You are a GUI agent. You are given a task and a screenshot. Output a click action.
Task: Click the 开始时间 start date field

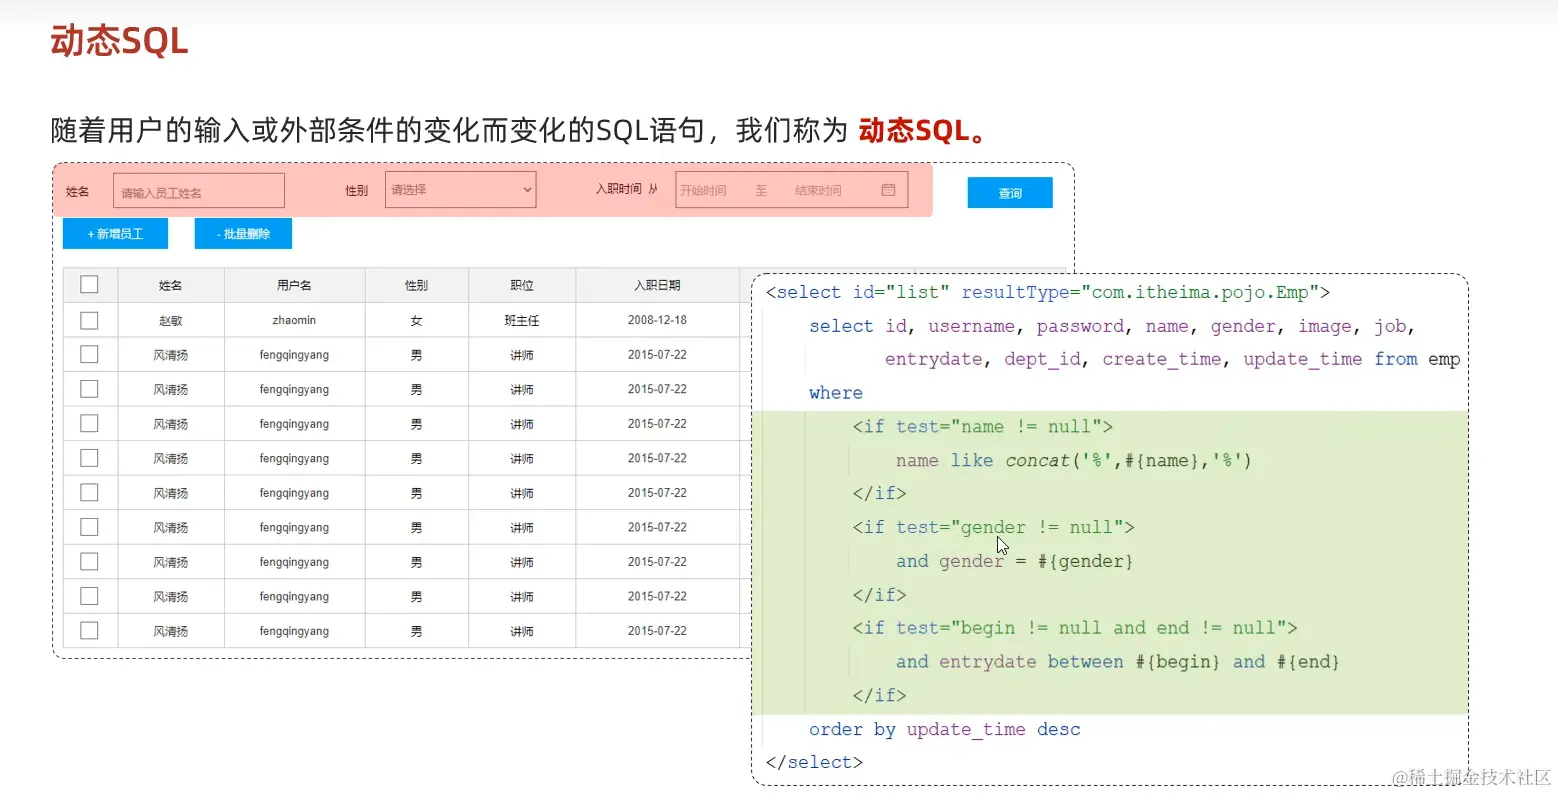coord(705,190)
